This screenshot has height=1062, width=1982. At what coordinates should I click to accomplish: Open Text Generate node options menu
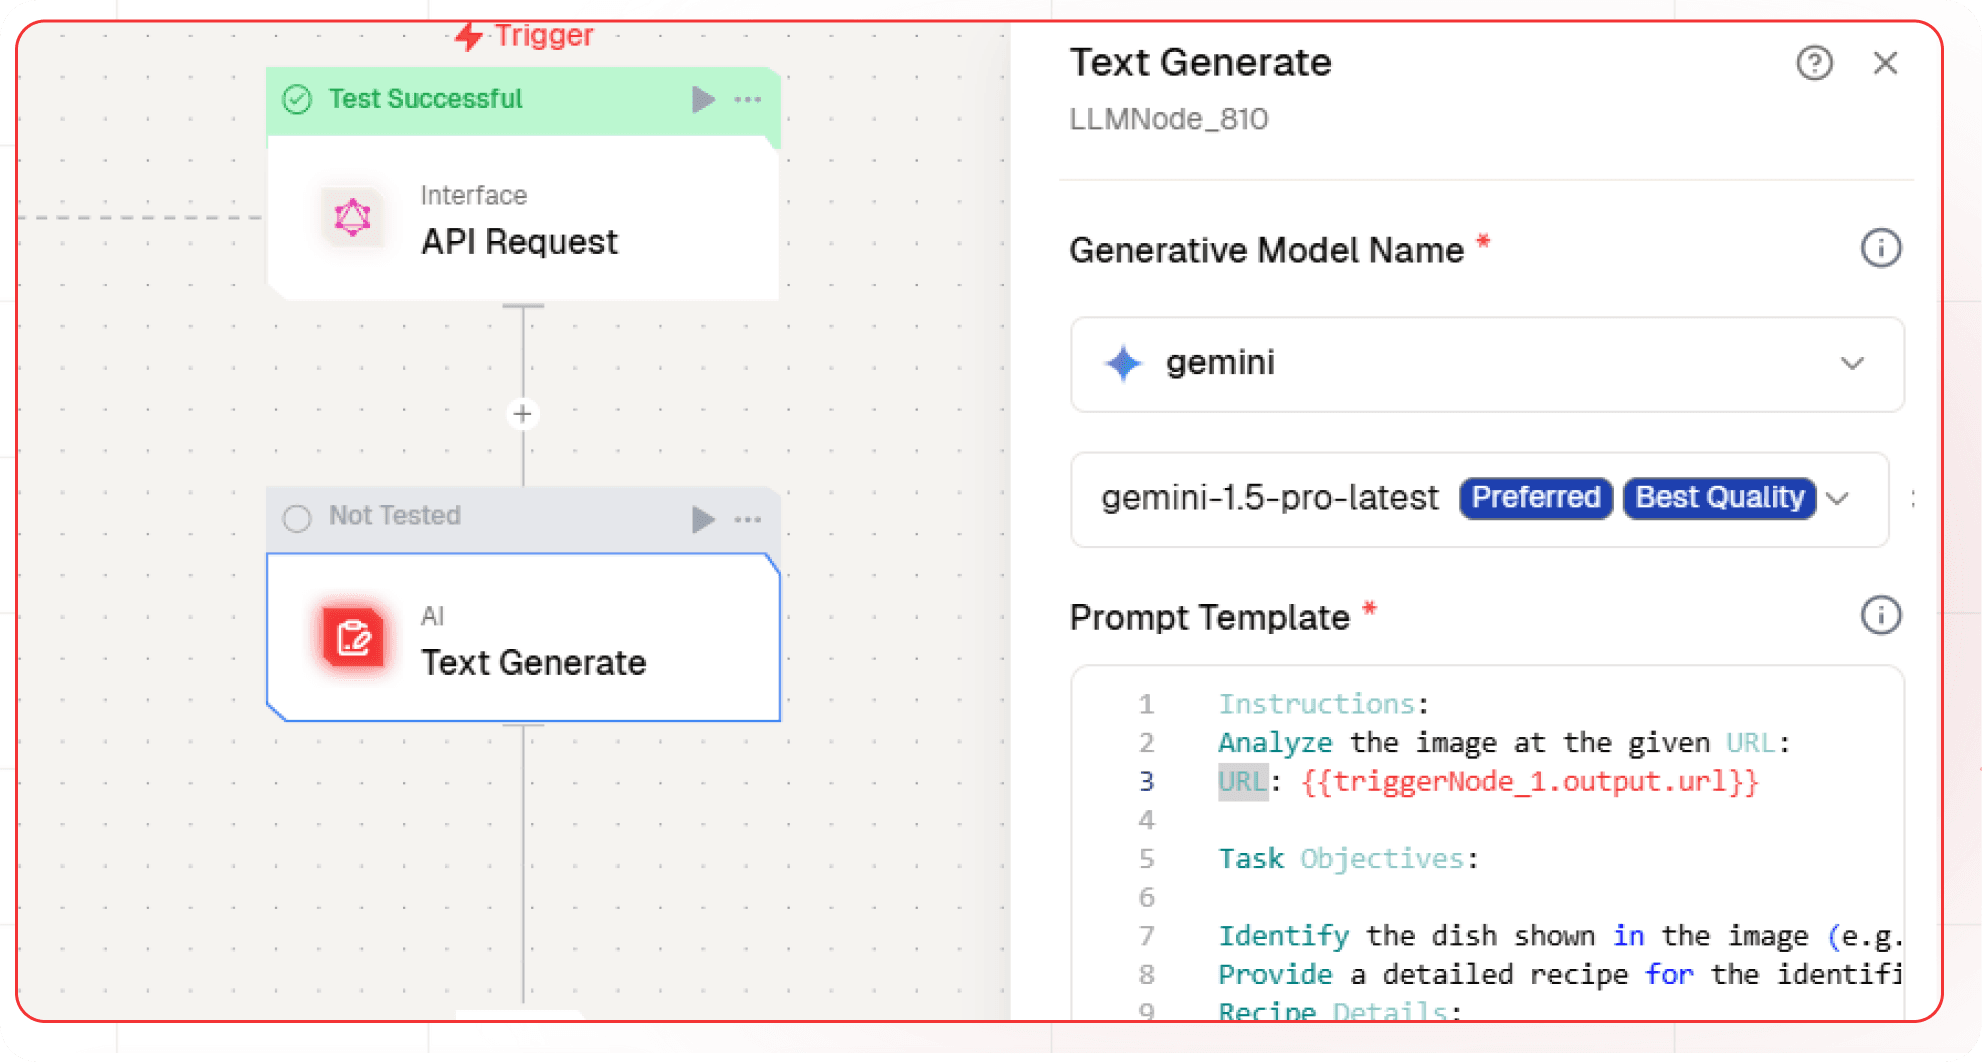coord(748,518)
